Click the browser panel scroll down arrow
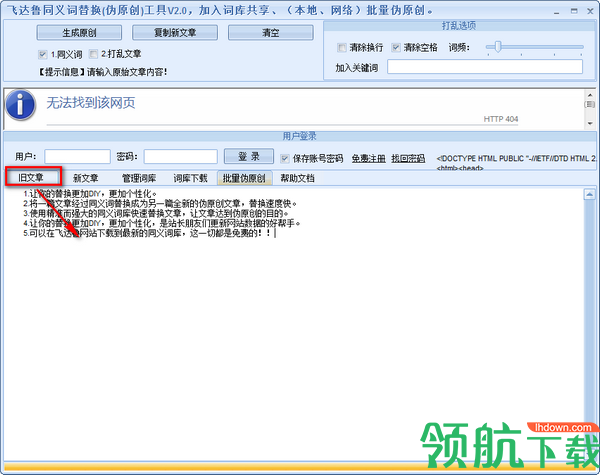Screen dimensions: 600x475 (x=590, y=124)
